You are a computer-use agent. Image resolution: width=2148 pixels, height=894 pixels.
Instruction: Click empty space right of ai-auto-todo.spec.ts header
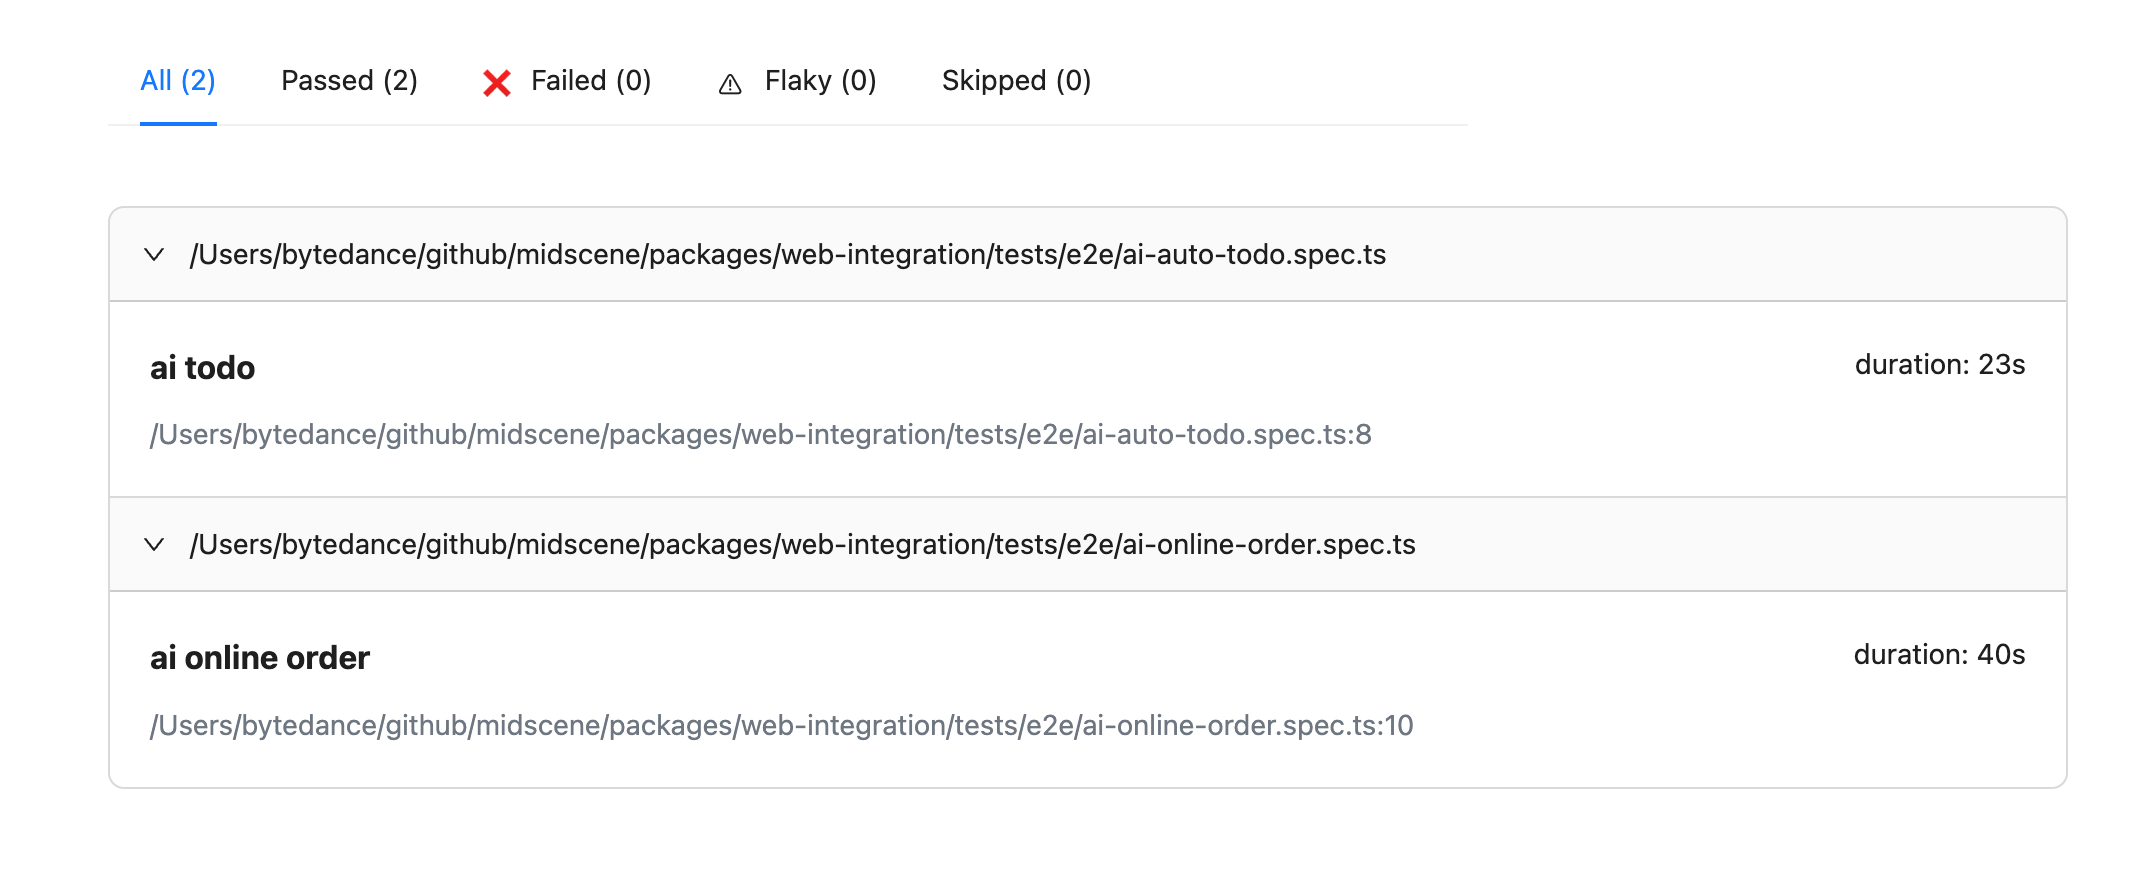click(x=1720, y=255)
